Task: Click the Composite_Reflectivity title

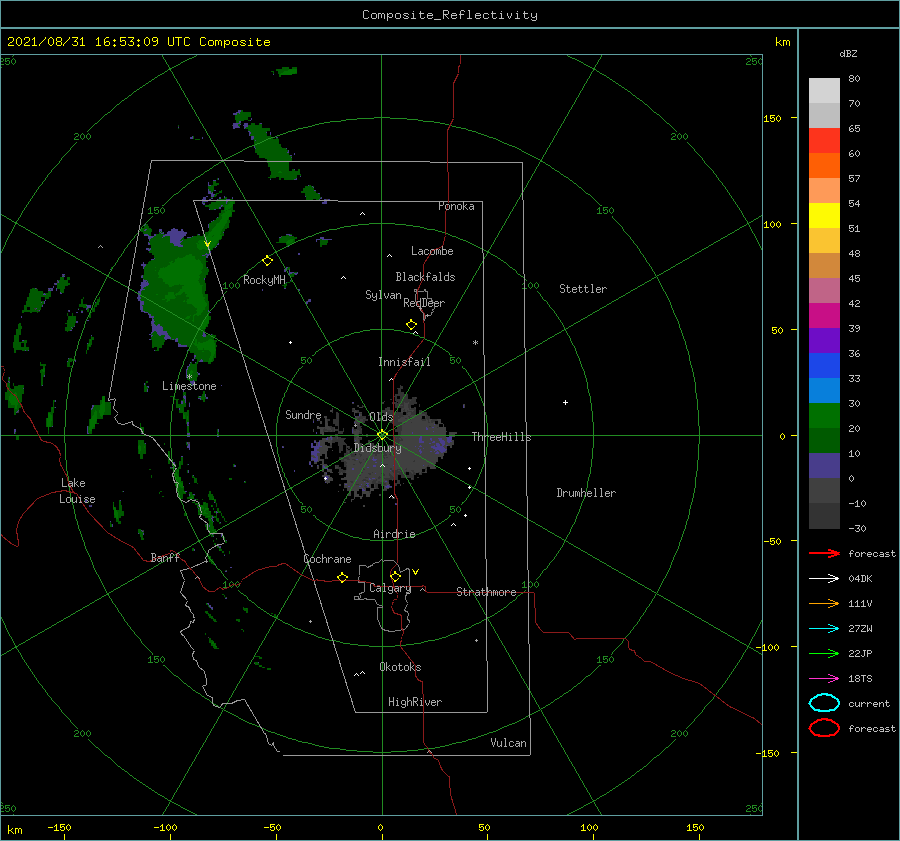Action: 450,15
